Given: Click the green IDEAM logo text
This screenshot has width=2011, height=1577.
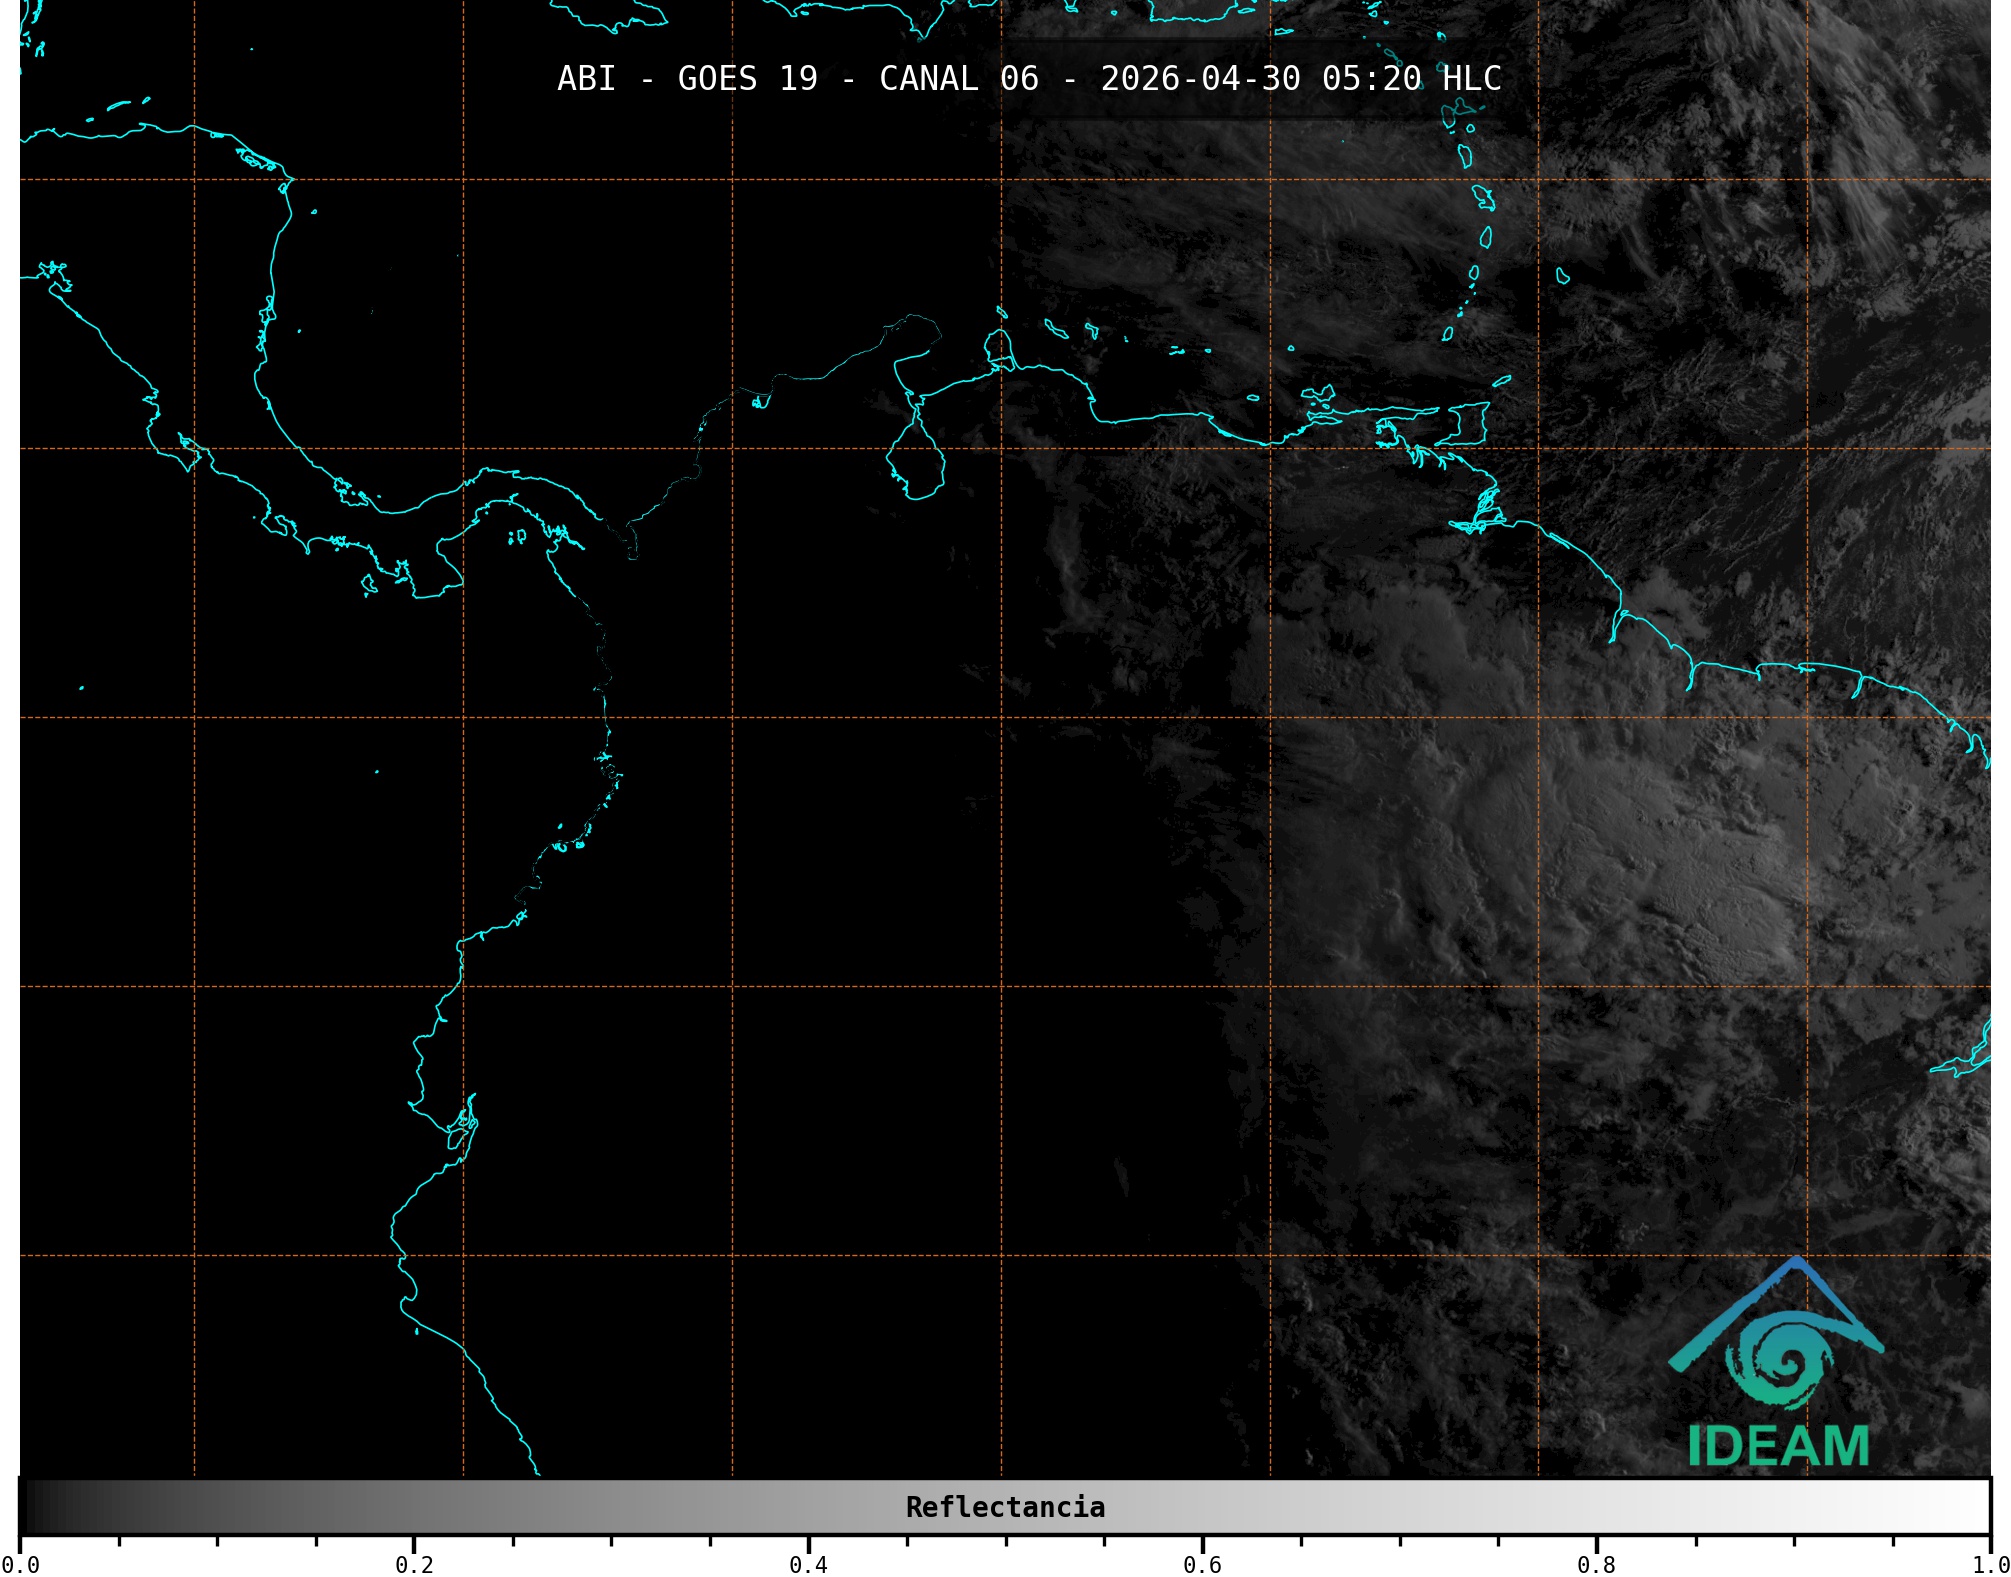Looking at the screenshot, I should pos(1778,1446).
